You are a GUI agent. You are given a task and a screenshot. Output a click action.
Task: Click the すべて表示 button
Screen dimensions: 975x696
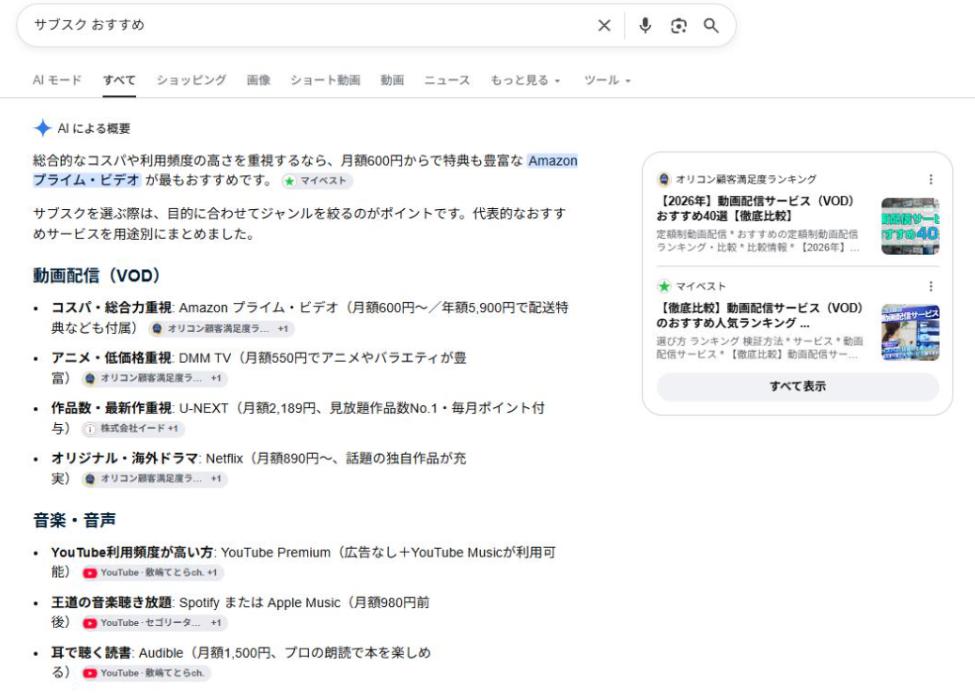pos(798,386)
